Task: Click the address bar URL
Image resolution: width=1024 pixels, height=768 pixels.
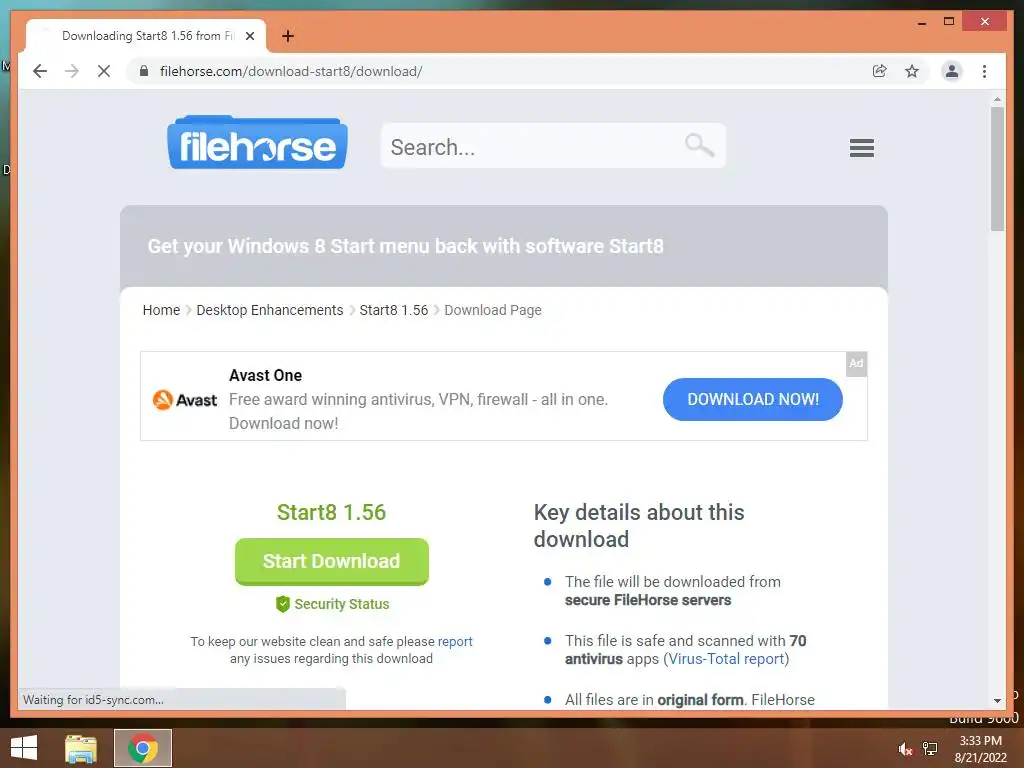Action: pos(291,71)
